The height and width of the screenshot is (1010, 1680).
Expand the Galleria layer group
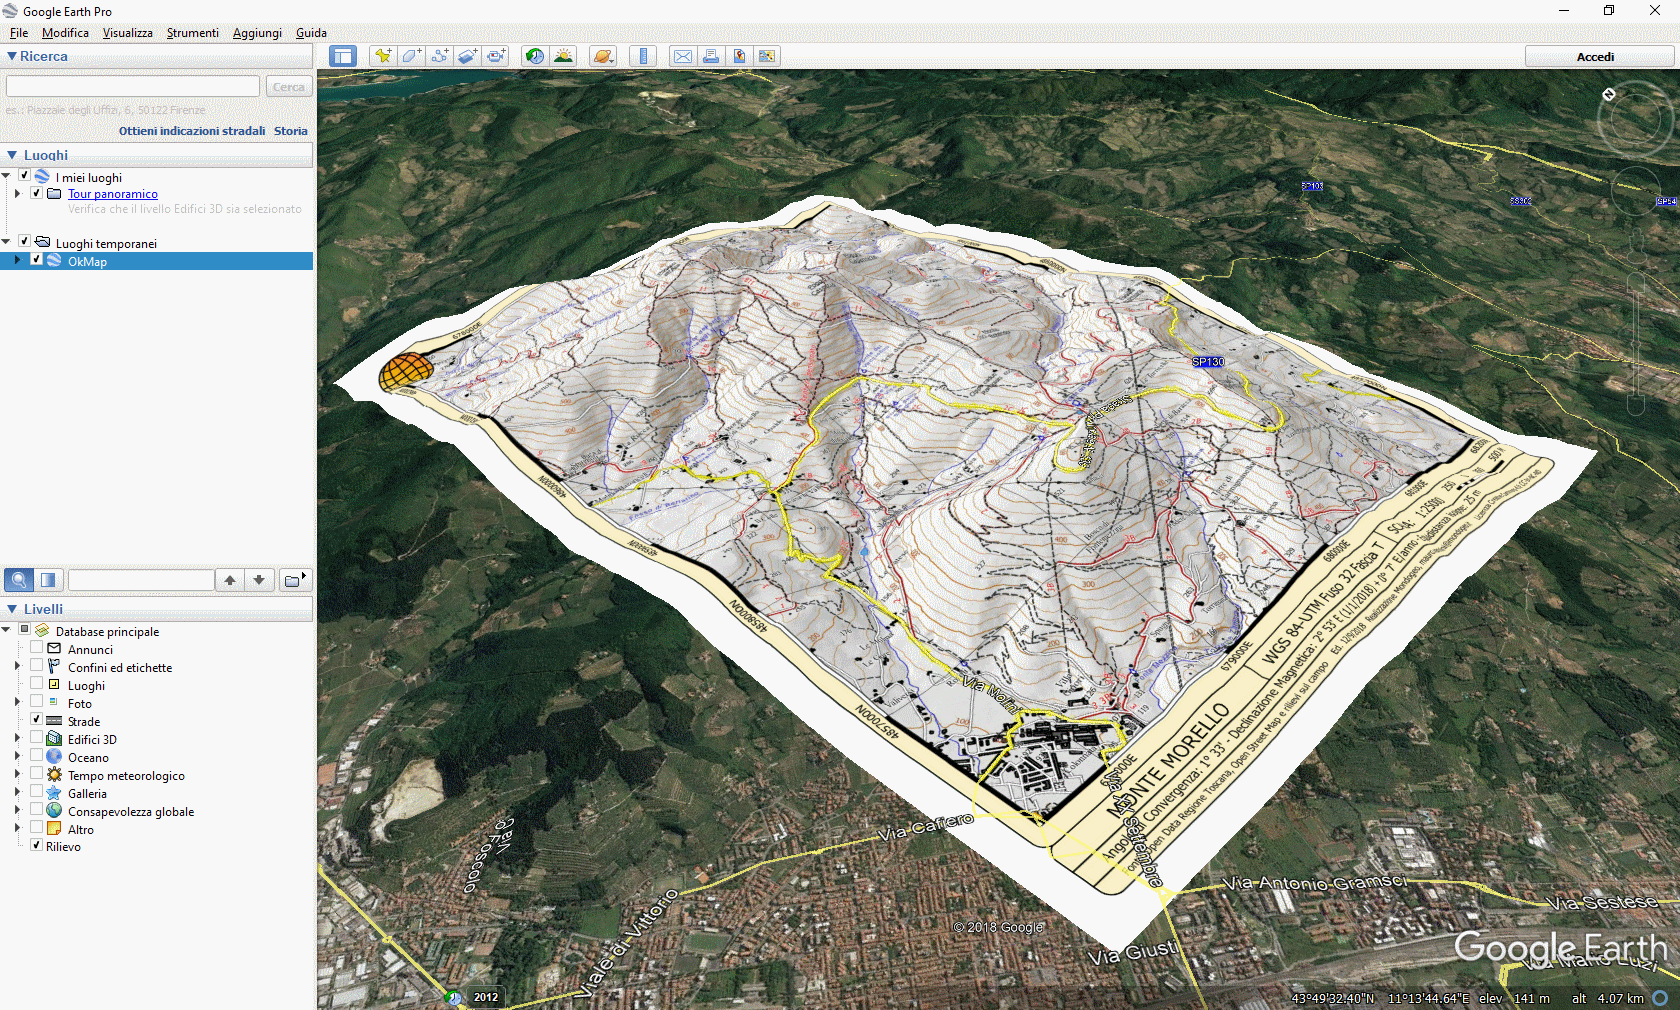[x=17, y=792]
